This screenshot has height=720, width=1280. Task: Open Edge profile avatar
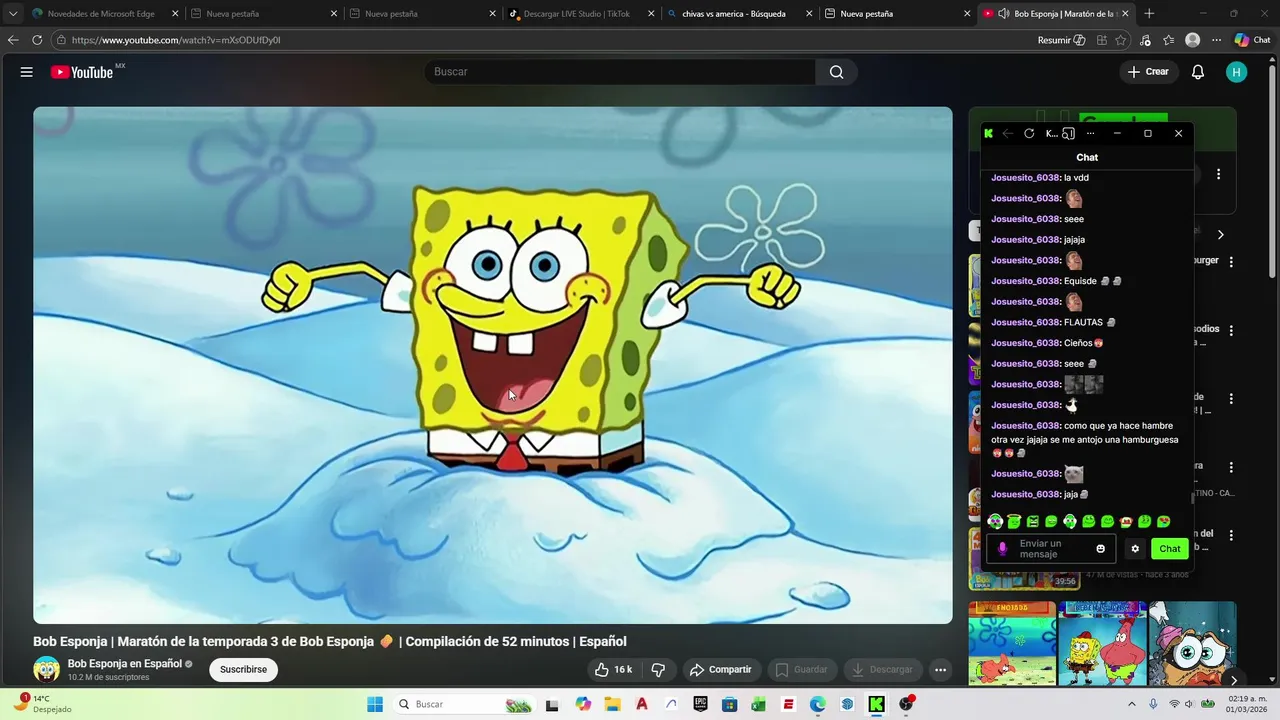point(1192,40)
